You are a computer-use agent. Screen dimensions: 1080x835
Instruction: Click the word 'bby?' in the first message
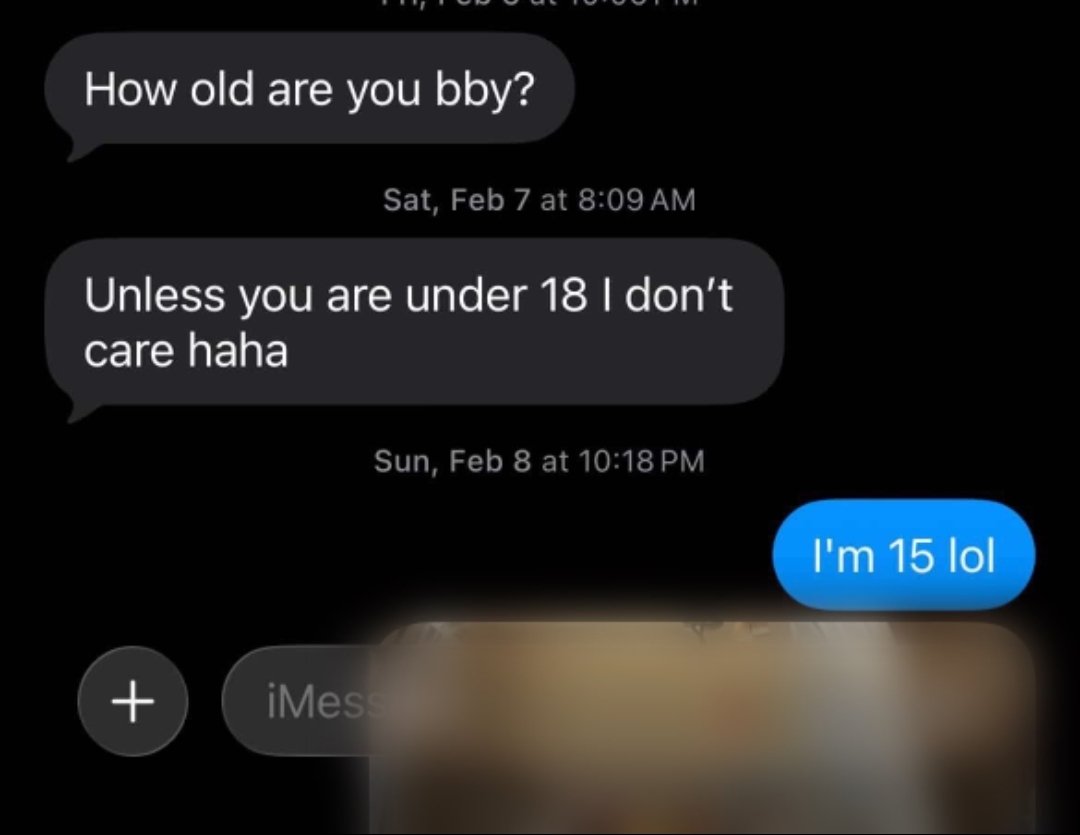(485, 91)
